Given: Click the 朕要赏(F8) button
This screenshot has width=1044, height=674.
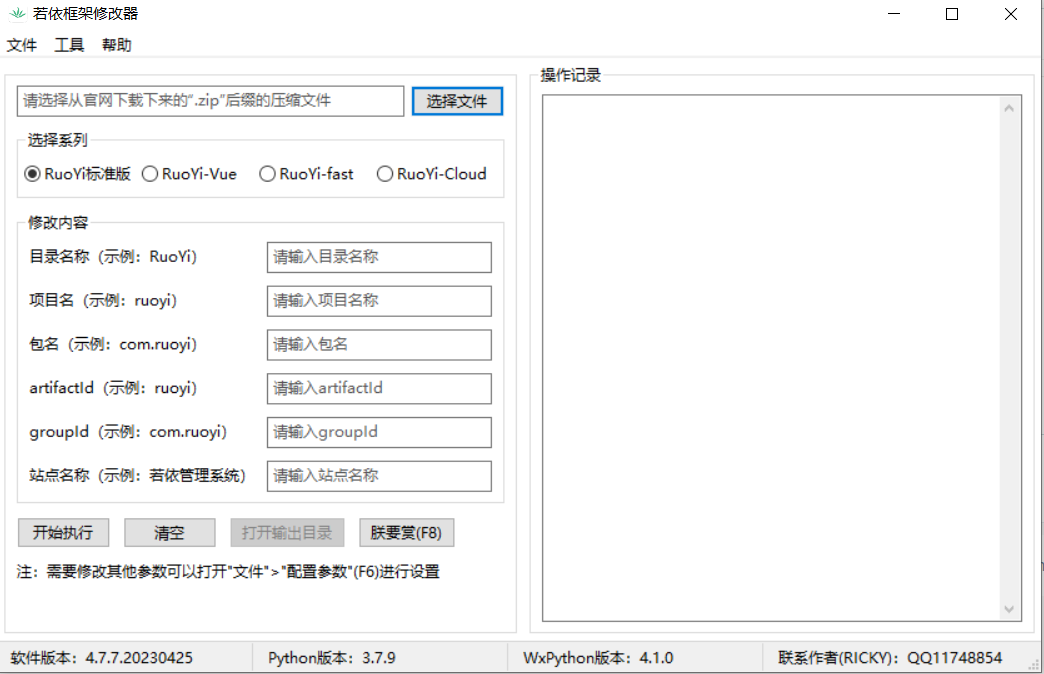Looking at the screenshot, I should [406, 533].
